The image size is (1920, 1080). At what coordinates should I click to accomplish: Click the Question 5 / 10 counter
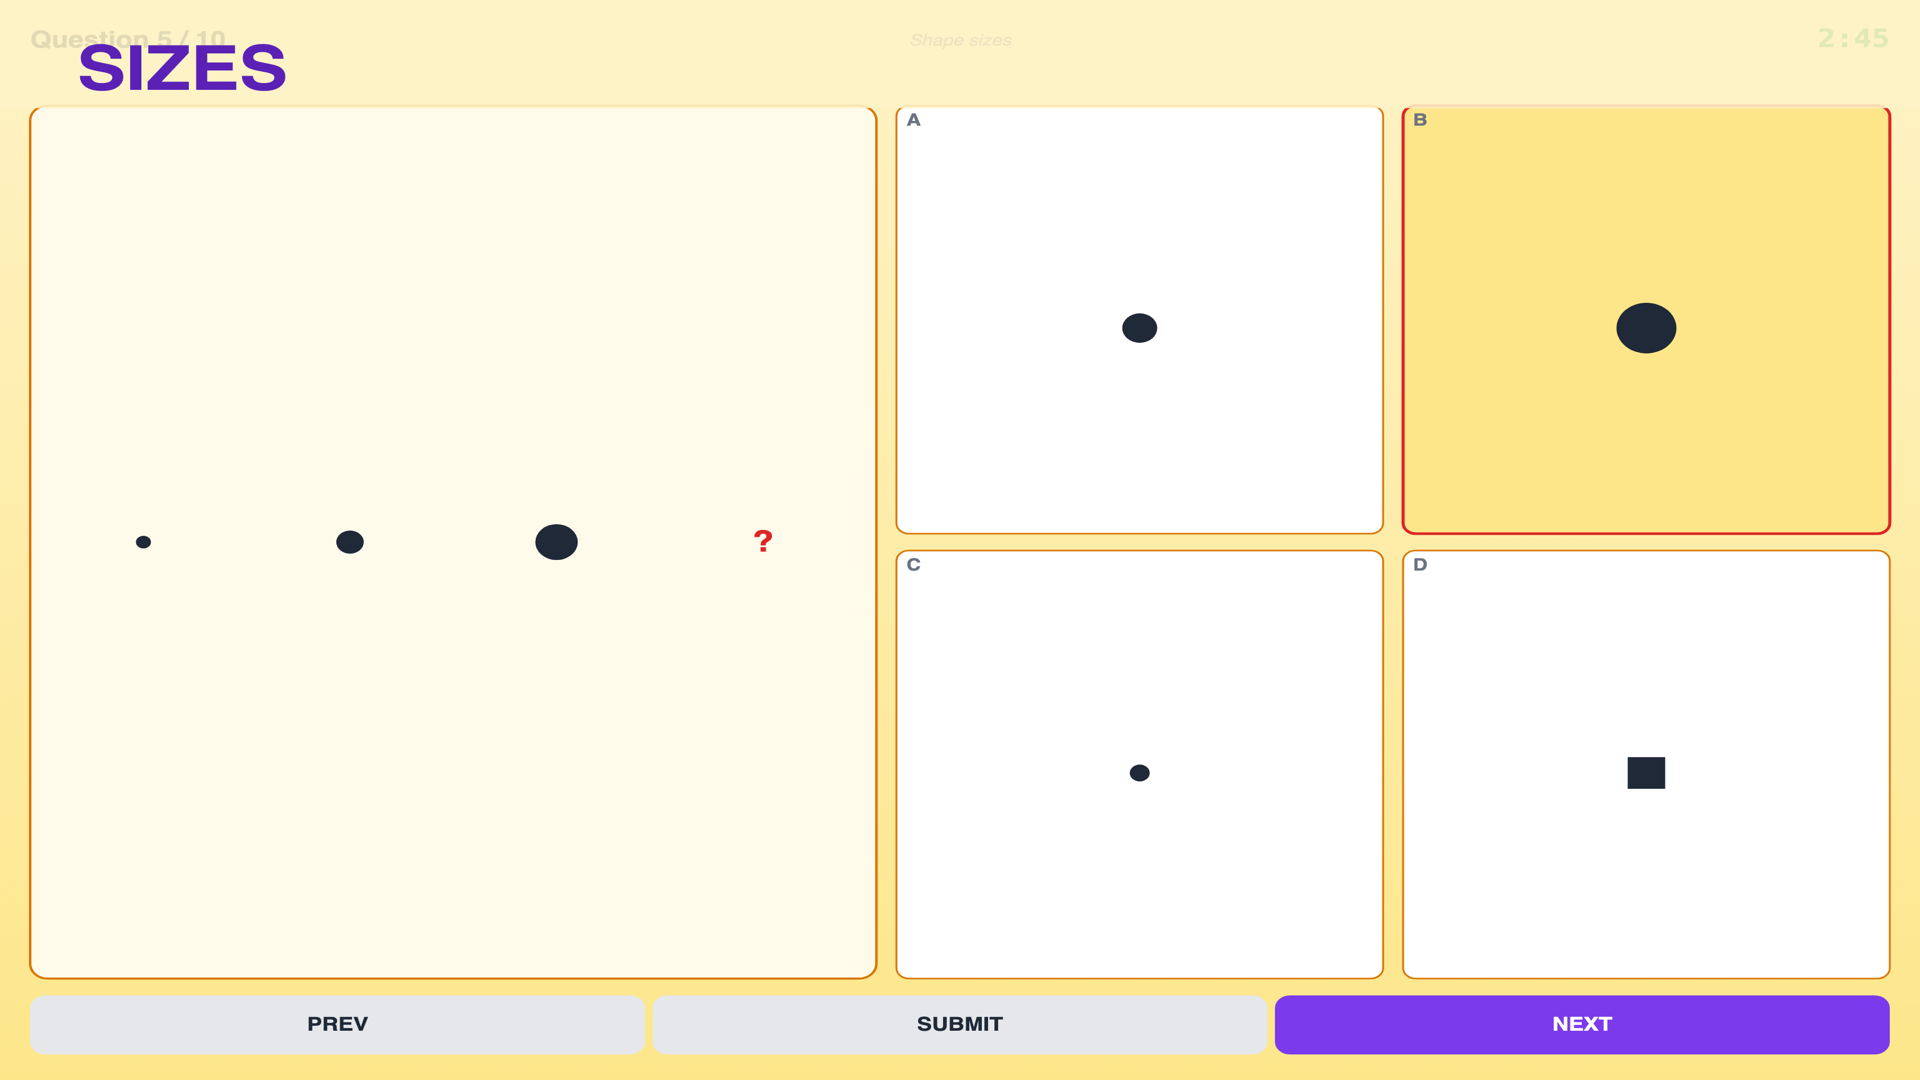coord(128,39)
